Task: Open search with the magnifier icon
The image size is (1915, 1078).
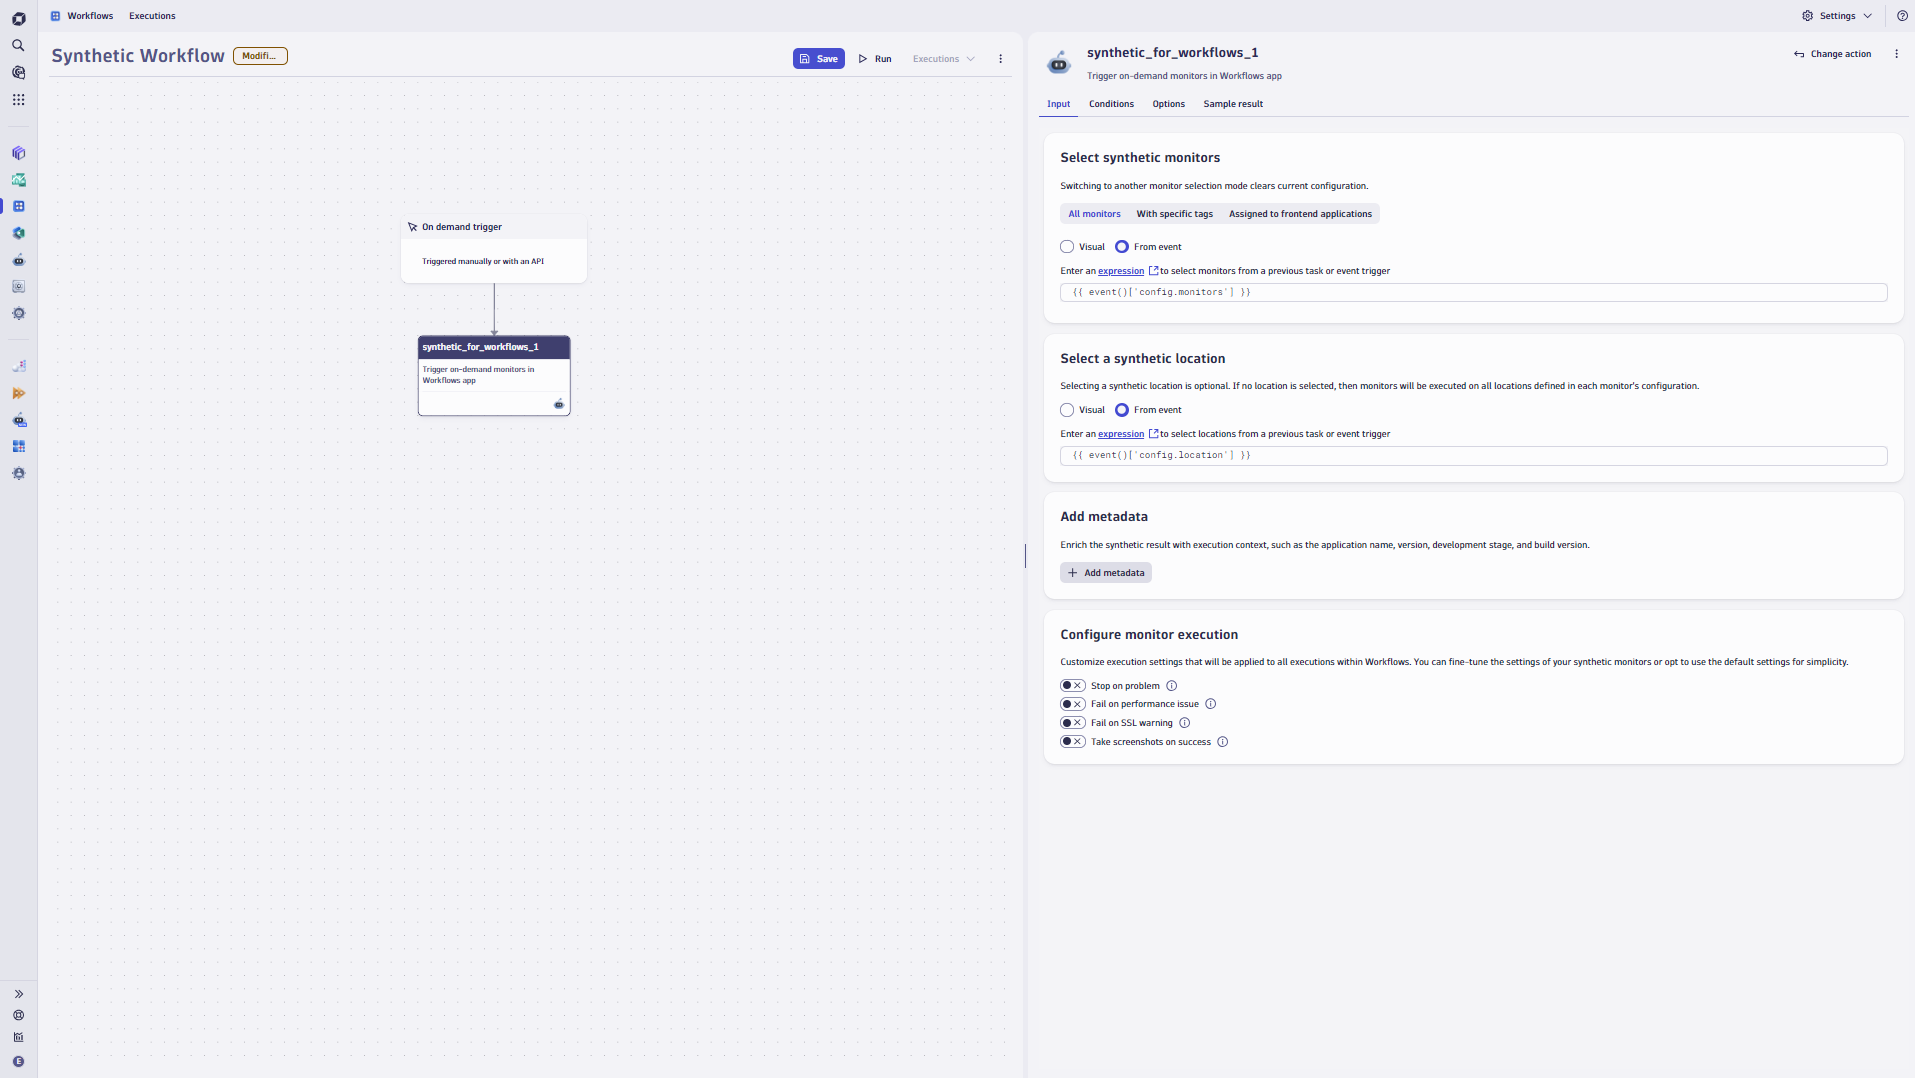Action: tap(18, 46)
